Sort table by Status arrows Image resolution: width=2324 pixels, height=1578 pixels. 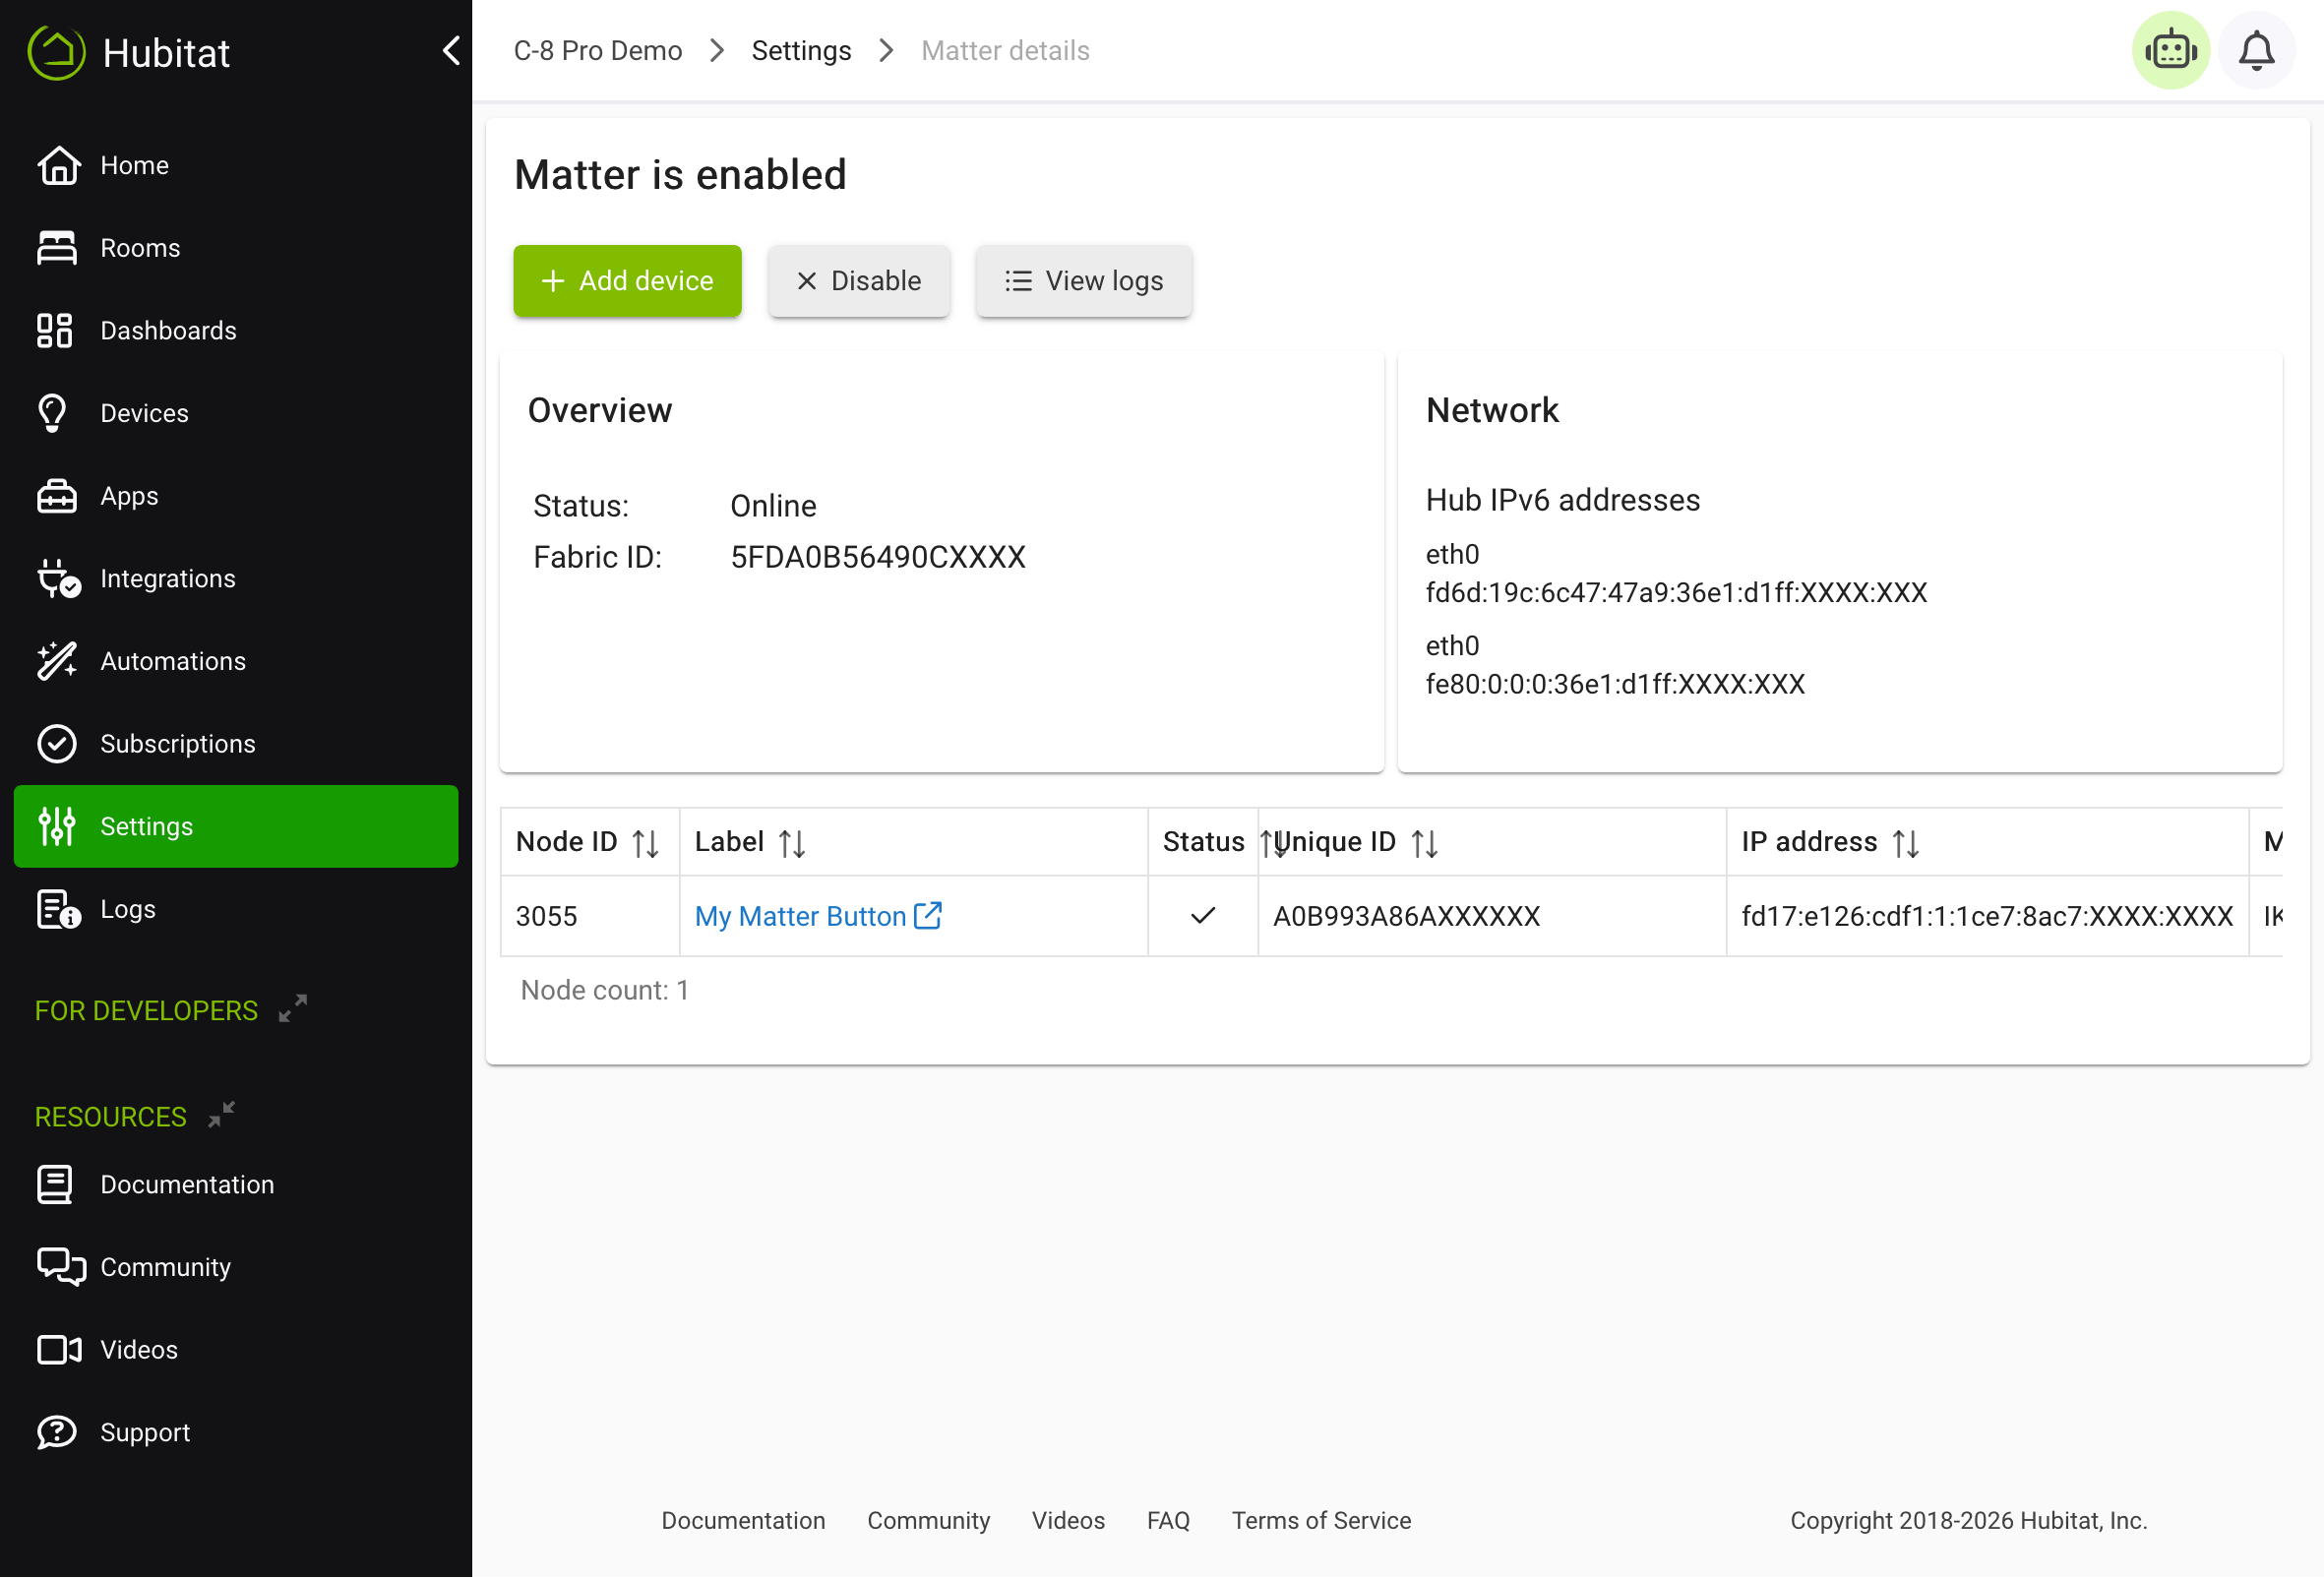click(1273, 844)
